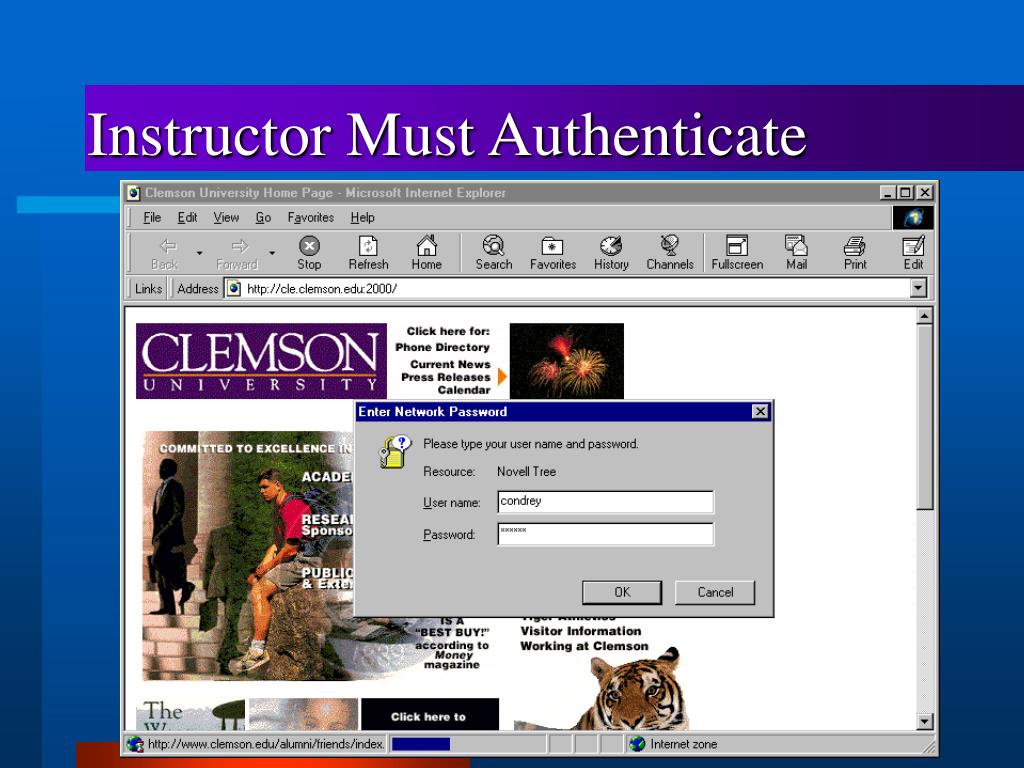Click Cancel in the password dialog
1024x768 pixels.
point(715,592)
